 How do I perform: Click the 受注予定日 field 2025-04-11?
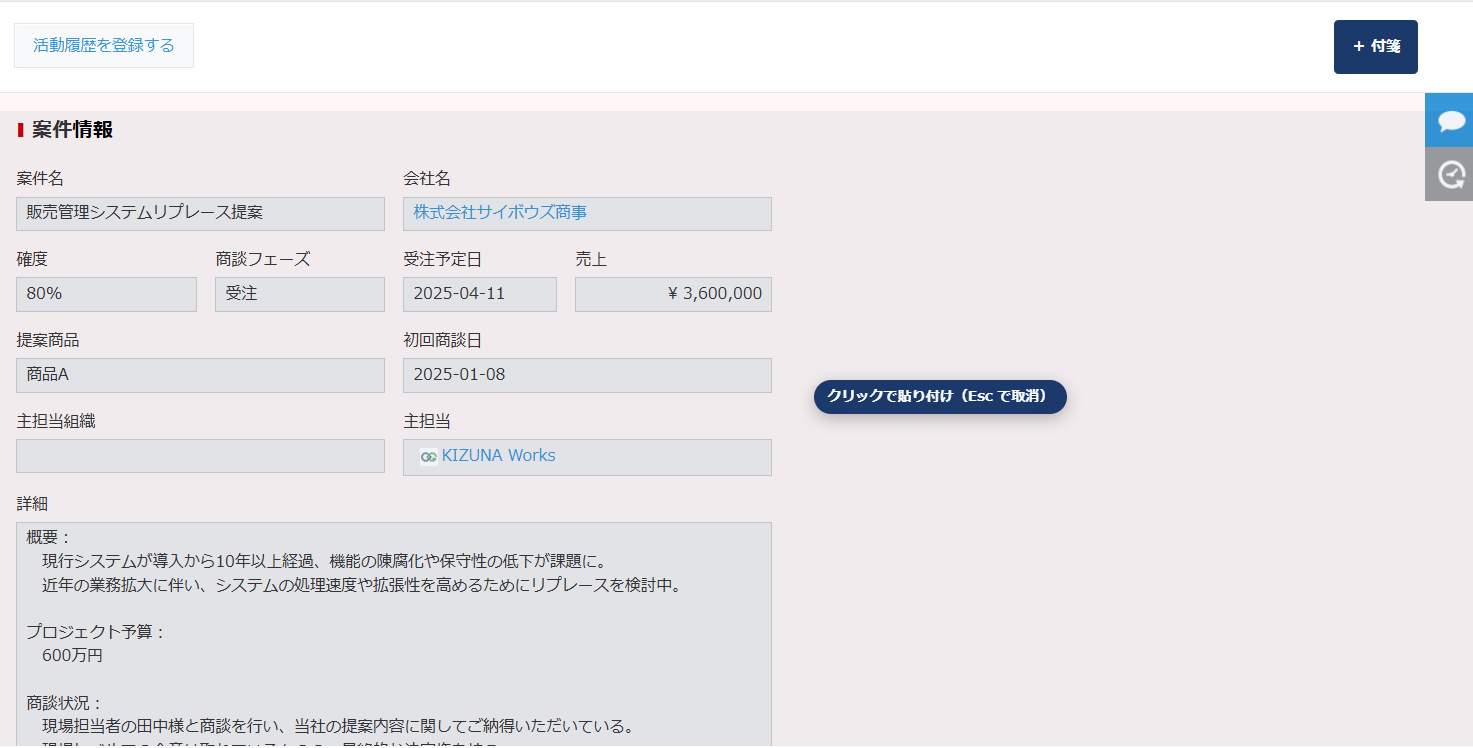coord(480,294)
